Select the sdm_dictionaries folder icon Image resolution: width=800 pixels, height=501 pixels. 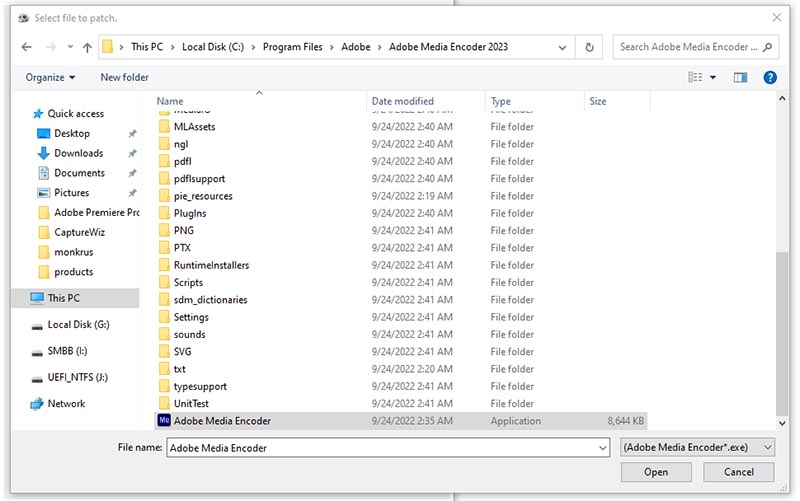pyautogui.click(x=164, y=300)
